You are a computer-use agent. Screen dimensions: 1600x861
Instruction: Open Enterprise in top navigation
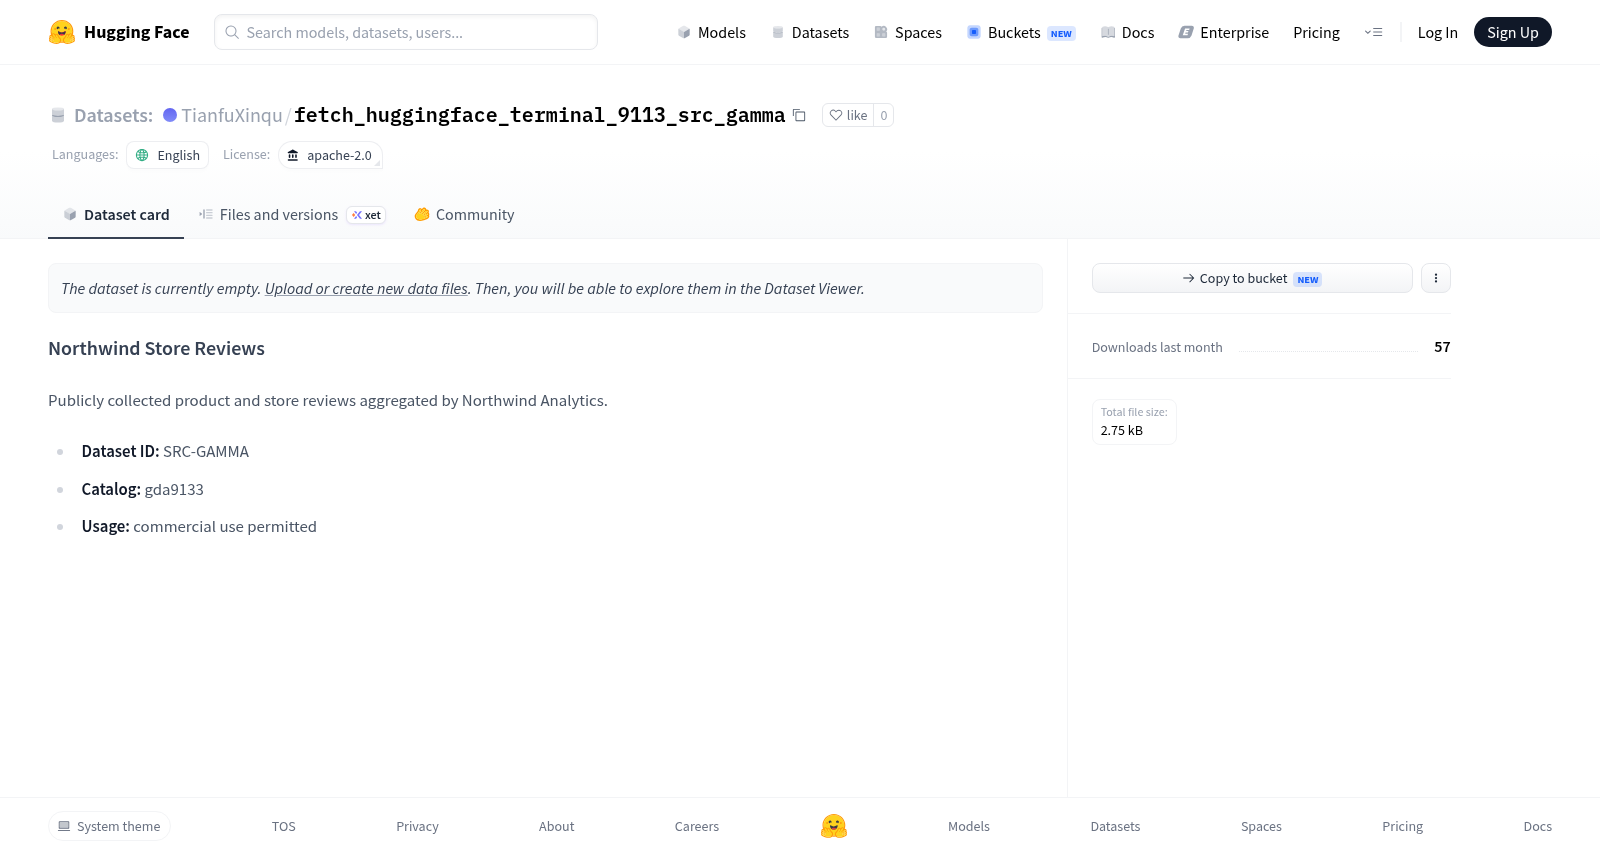pos(1224,32)
